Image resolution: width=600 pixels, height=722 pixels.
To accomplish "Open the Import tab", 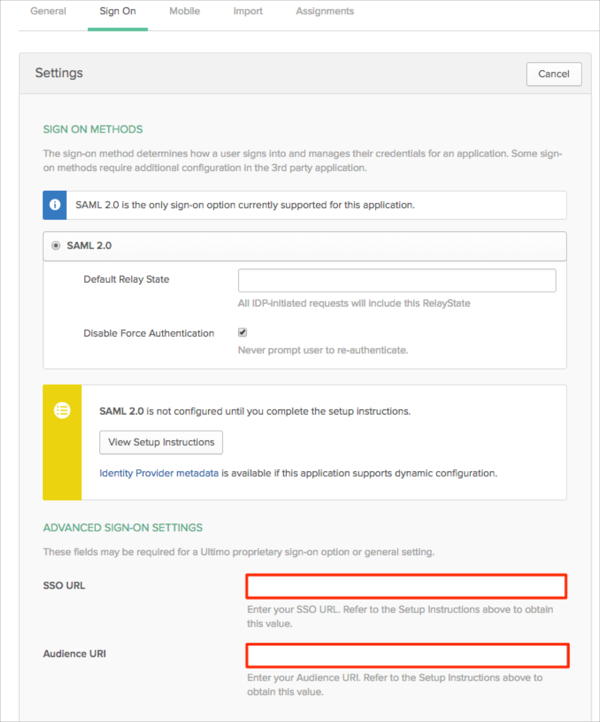I will point(247,12).
